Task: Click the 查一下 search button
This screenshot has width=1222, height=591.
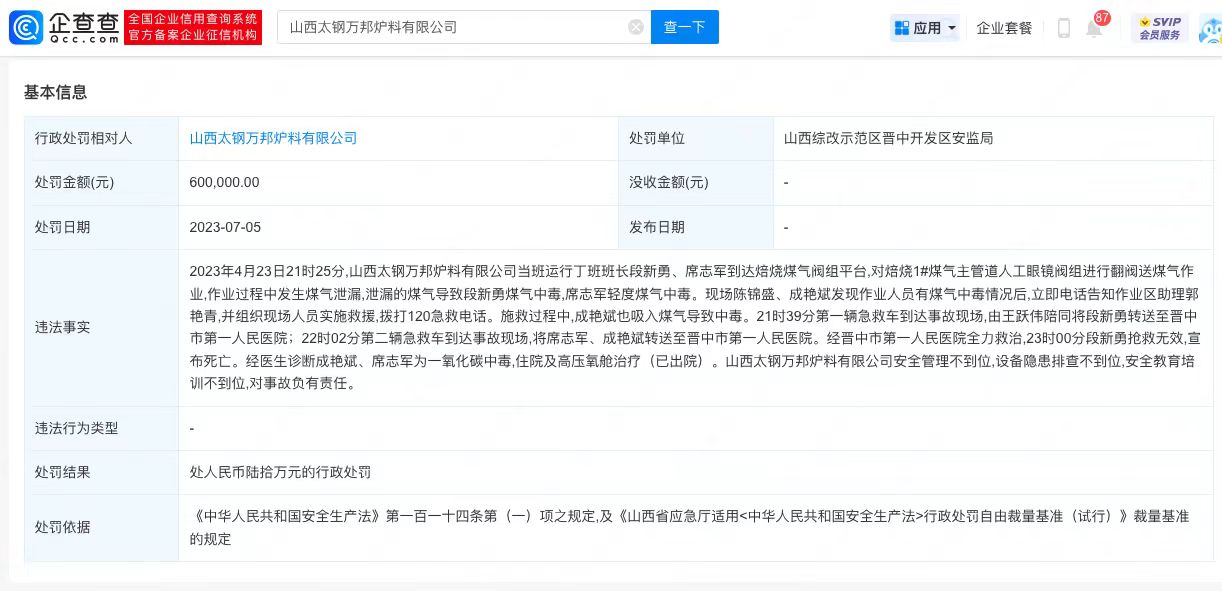Action: click(x=685, y=27)
